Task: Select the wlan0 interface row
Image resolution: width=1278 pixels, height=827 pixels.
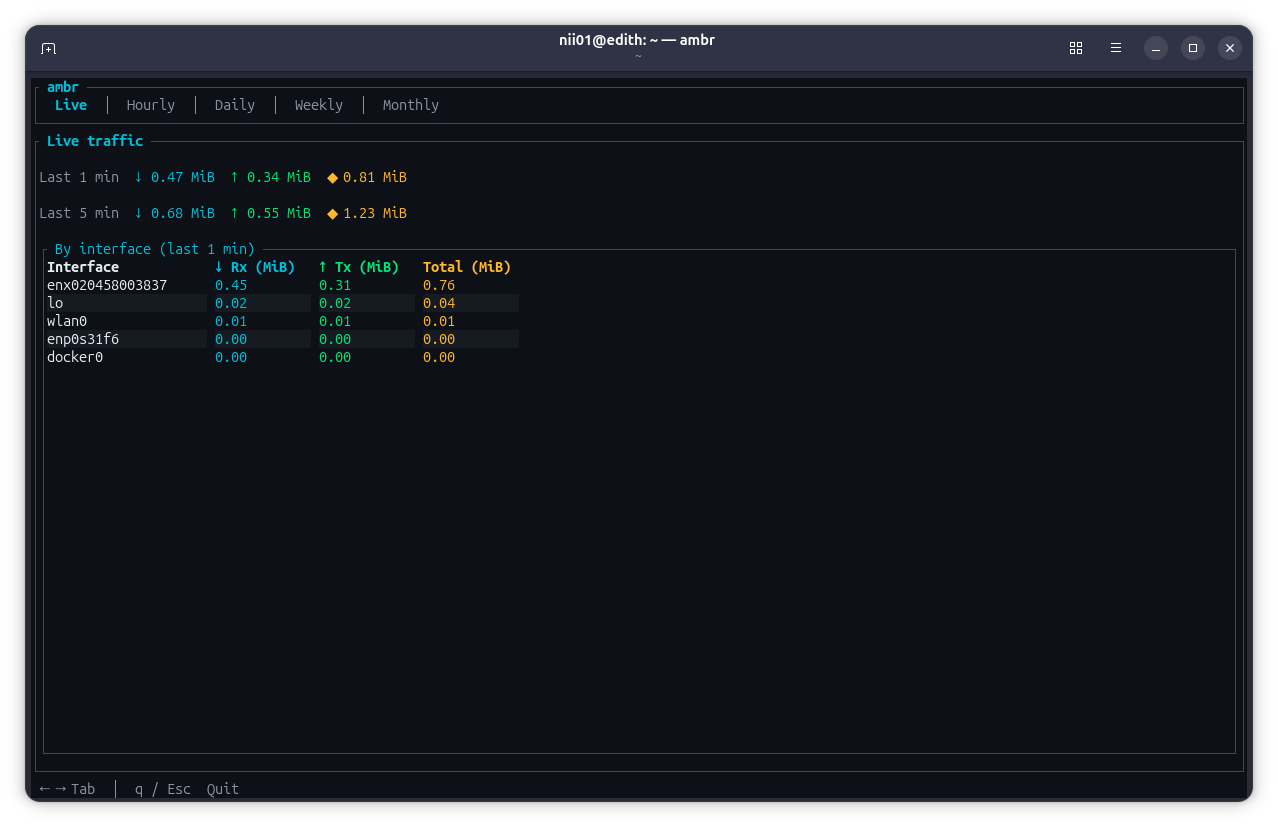Action: coord(282,321)
